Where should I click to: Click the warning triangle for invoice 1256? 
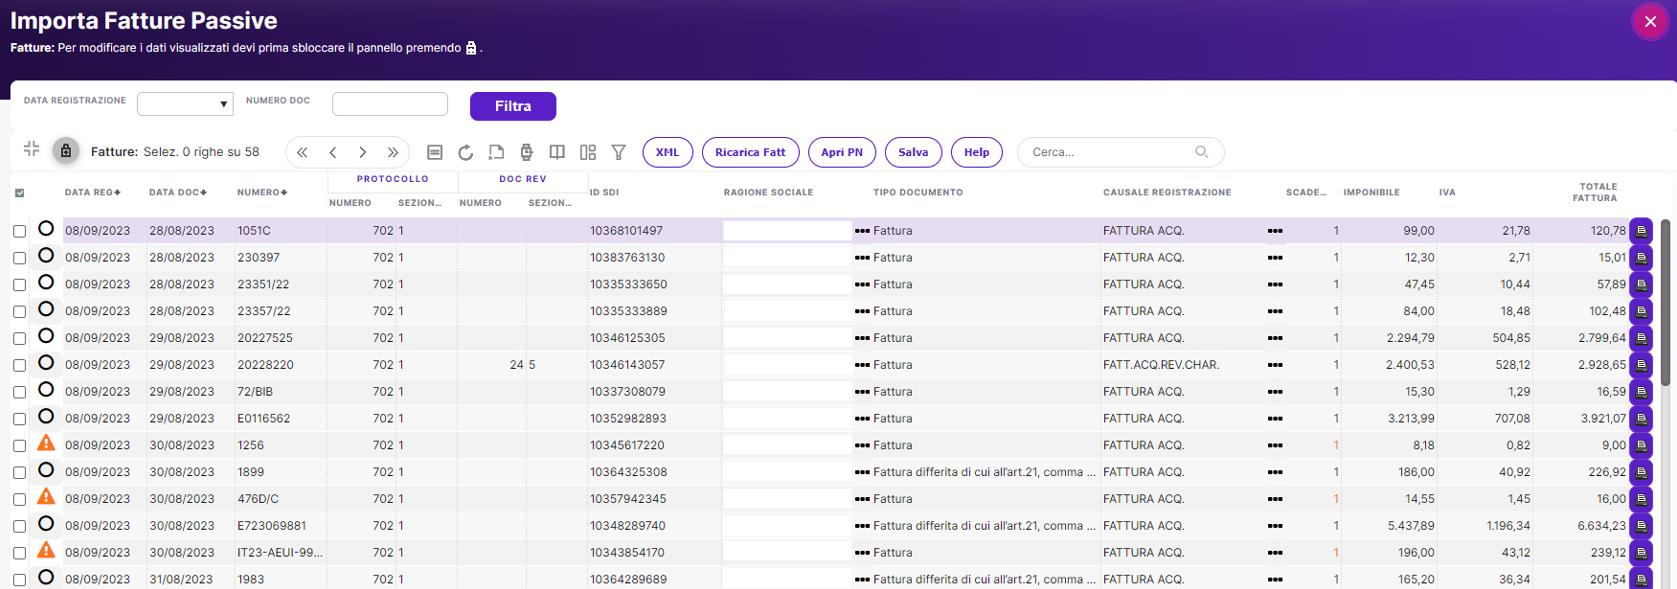point(46,443)
